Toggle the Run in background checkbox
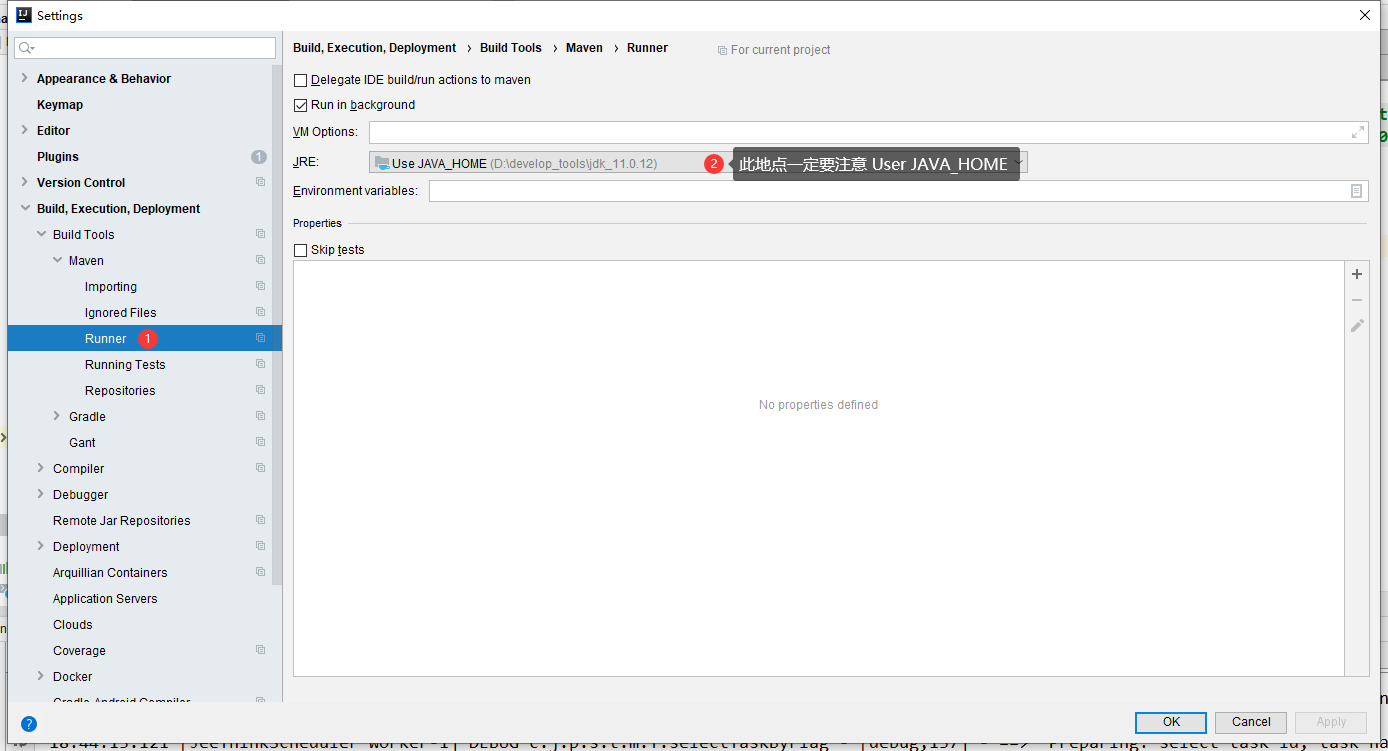1388x751 pixels. point(301,105)
